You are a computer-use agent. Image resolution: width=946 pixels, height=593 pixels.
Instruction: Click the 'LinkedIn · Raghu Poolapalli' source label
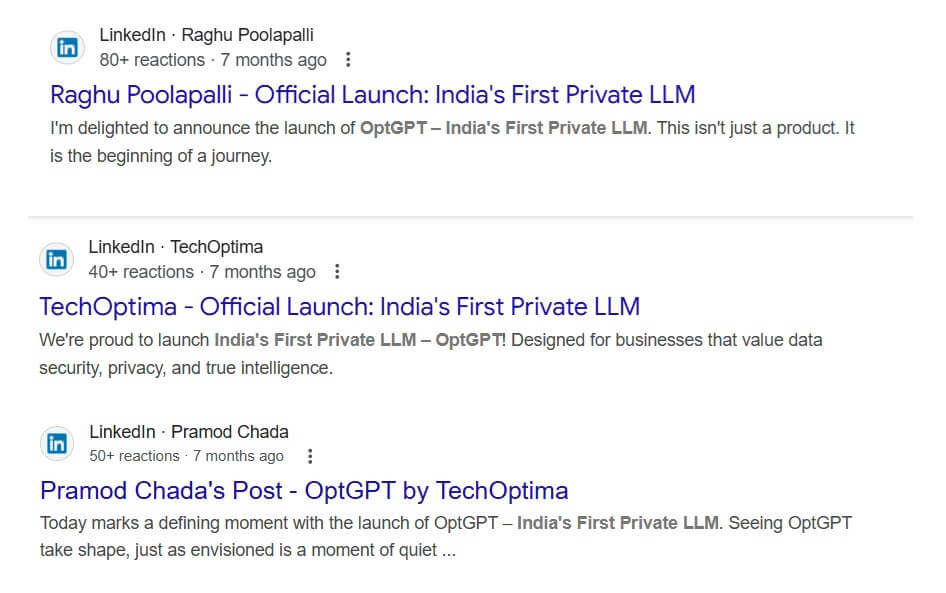[x=206, y=36]
